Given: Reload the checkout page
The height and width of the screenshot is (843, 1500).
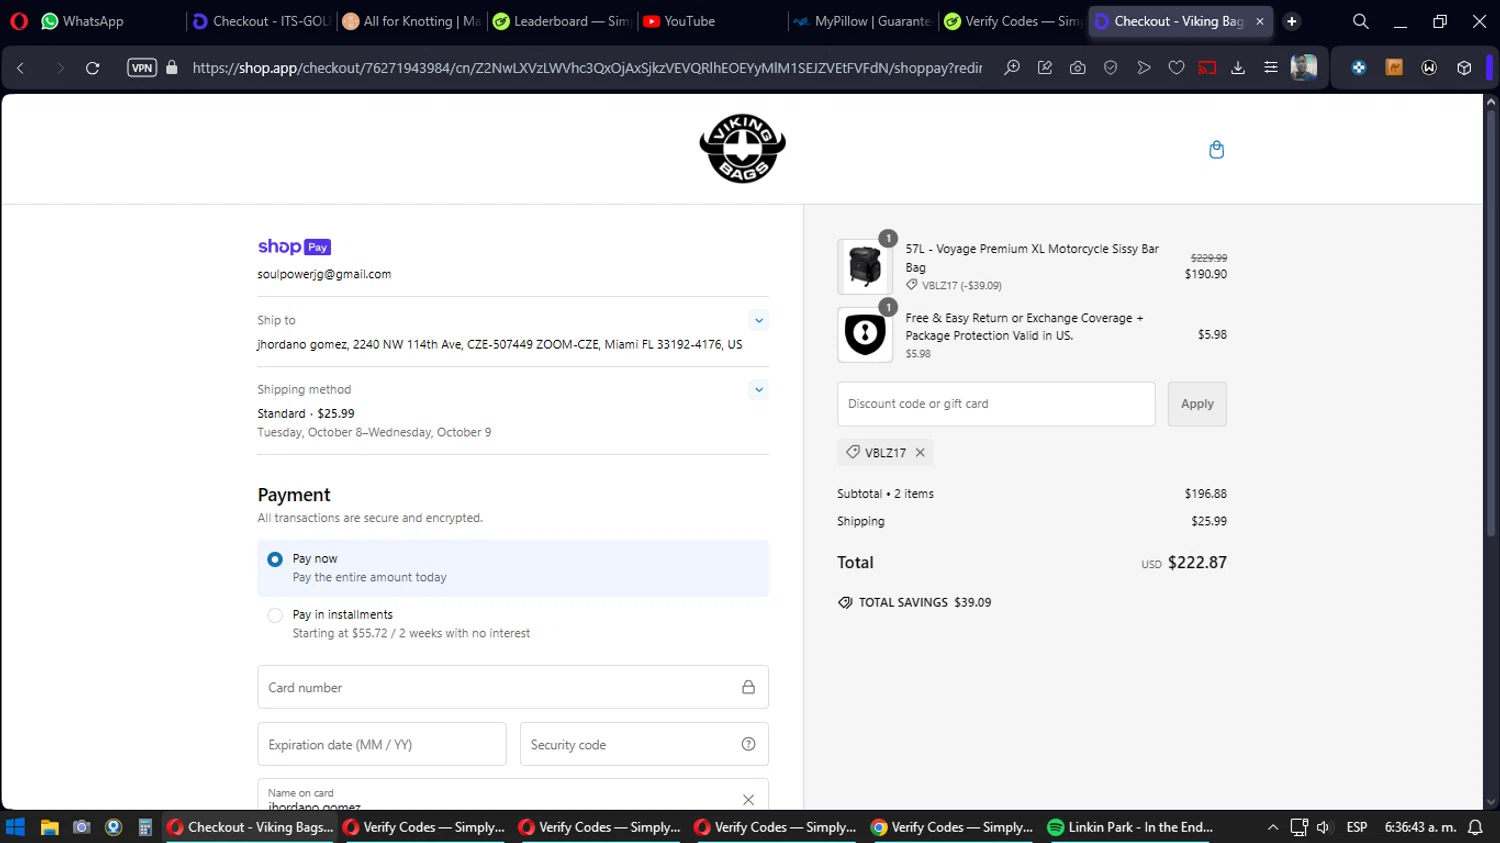Looking at the screenshot, I should click(x=93, y=68).
